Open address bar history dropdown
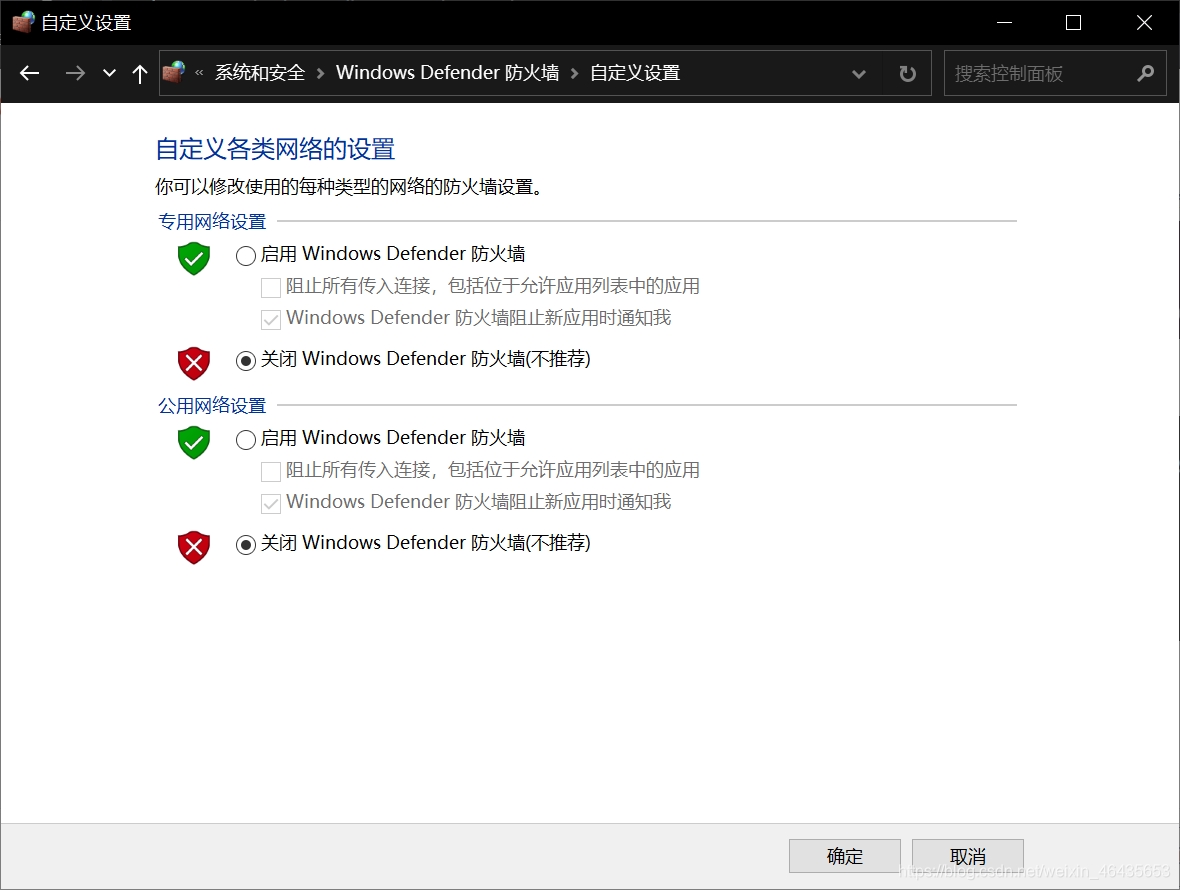This screenshot has height=890, width=1180. pos(859,74)
